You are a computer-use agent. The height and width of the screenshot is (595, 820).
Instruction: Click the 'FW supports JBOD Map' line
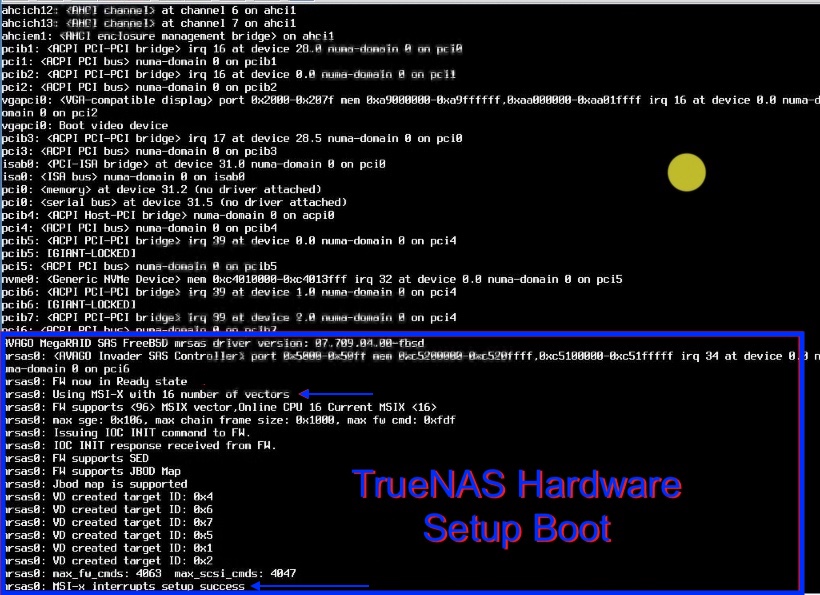coord(93,471)
